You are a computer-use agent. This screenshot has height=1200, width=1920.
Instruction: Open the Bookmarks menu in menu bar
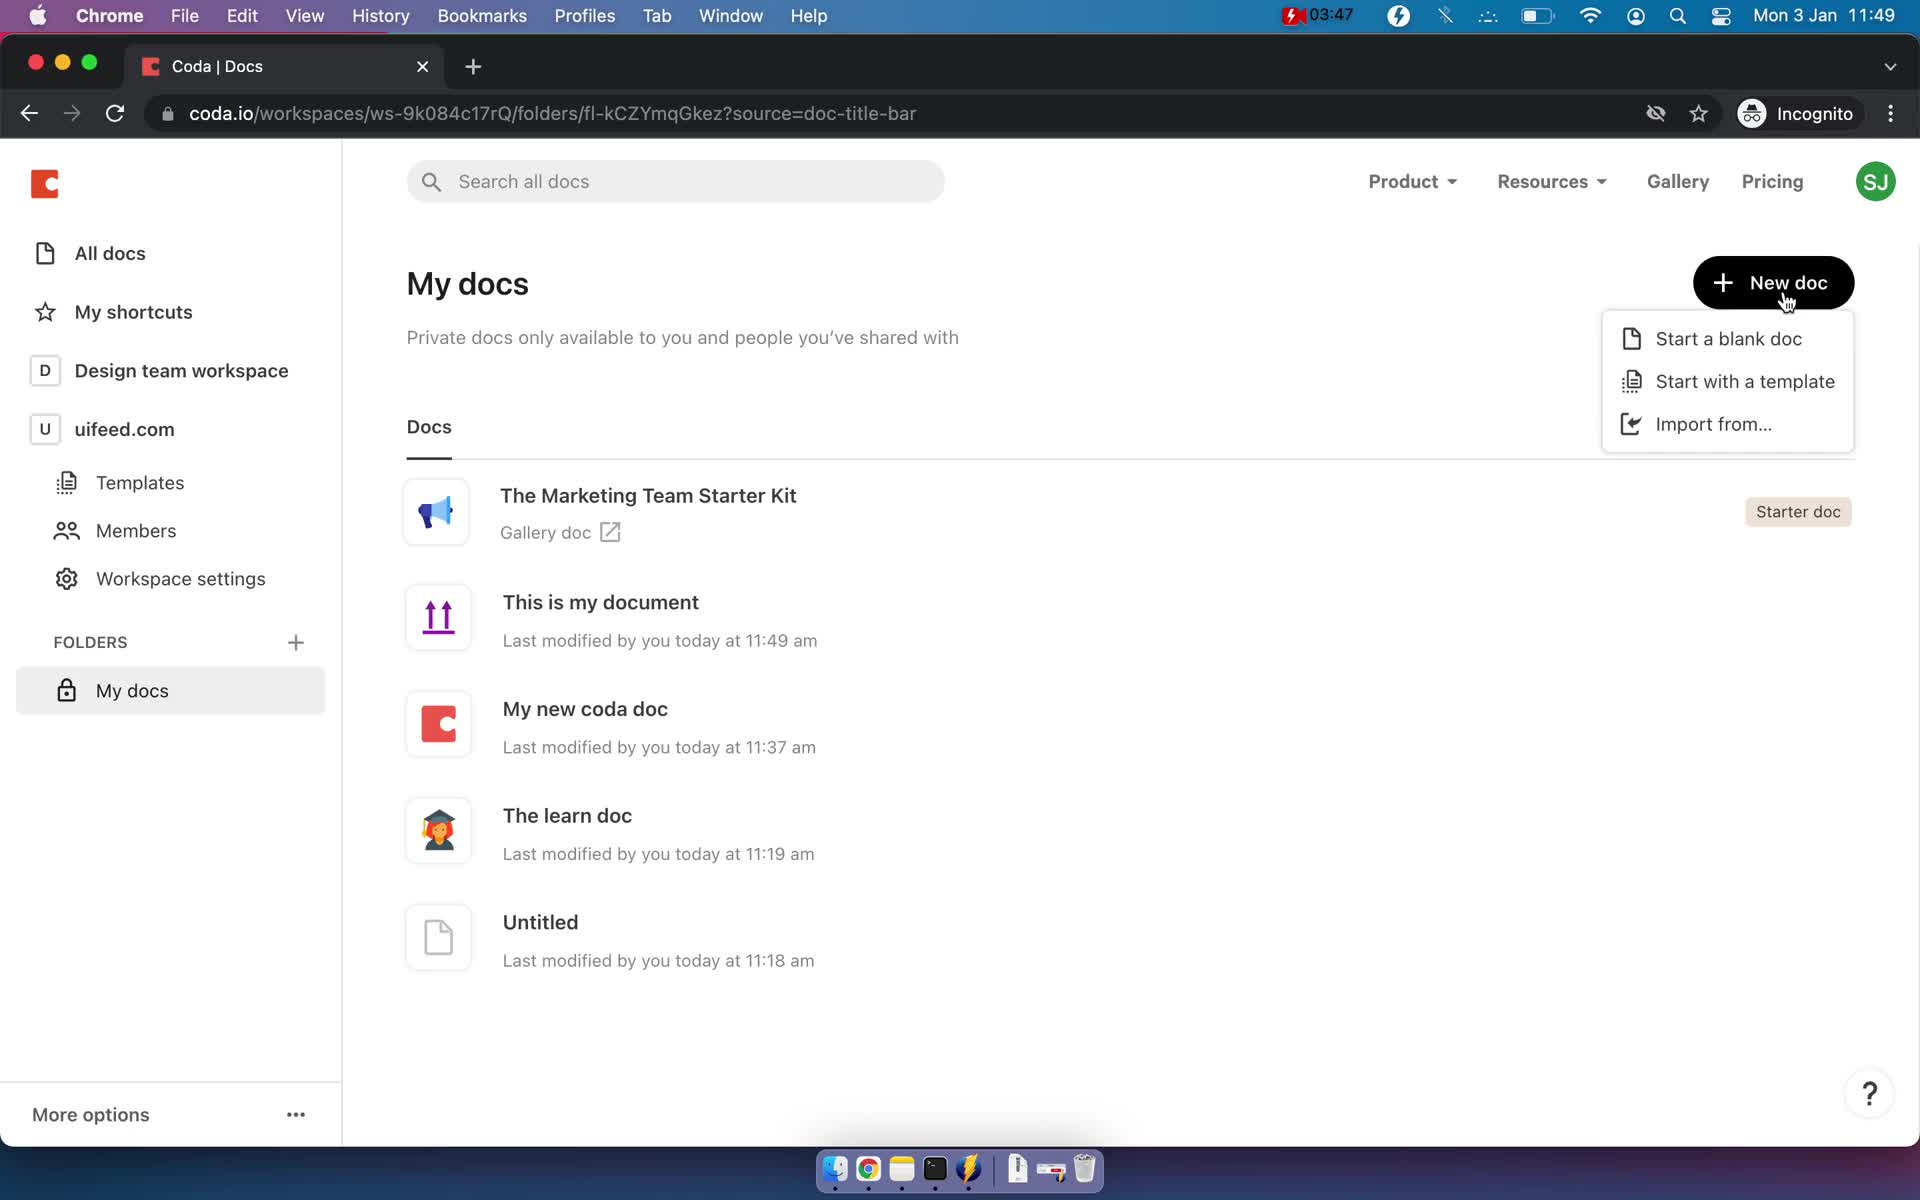click(482, 16)
